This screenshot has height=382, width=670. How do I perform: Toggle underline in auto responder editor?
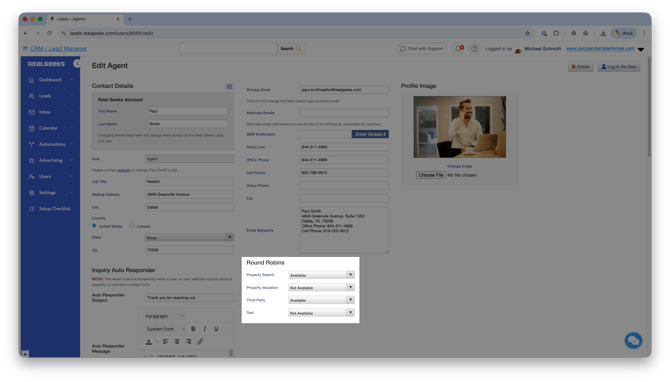216,329
